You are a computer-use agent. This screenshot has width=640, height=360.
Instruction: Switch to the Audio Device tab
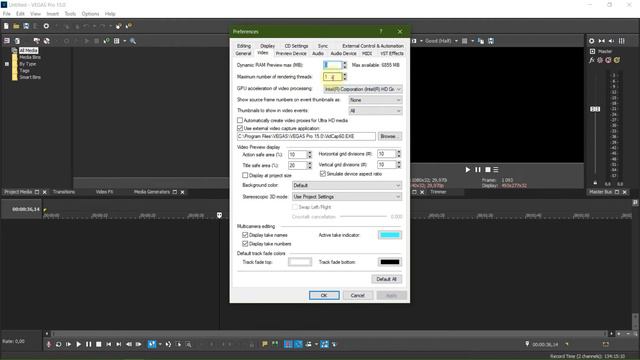pos(343,53)
